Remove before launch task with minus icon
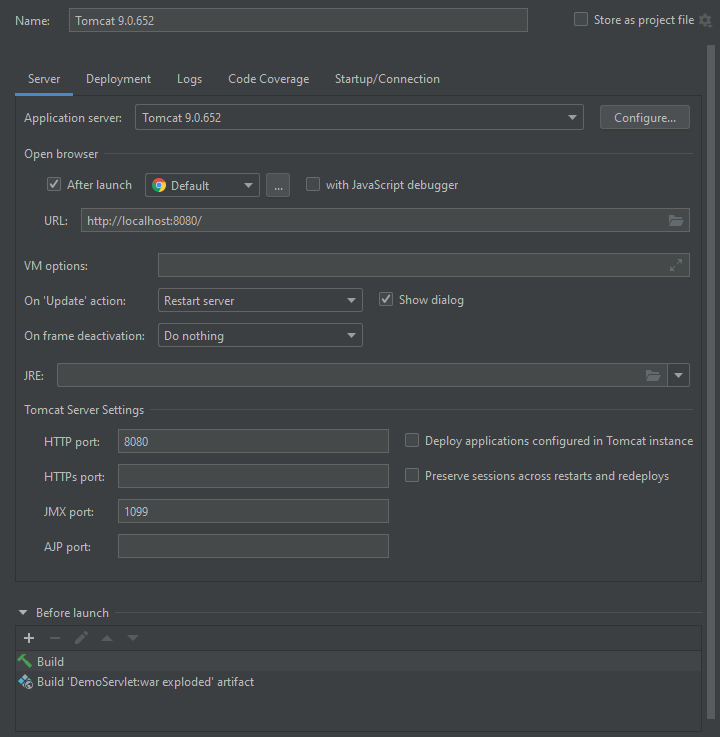Image resolution: width=720 pixels, height=737 pixels. pos(55,638)
